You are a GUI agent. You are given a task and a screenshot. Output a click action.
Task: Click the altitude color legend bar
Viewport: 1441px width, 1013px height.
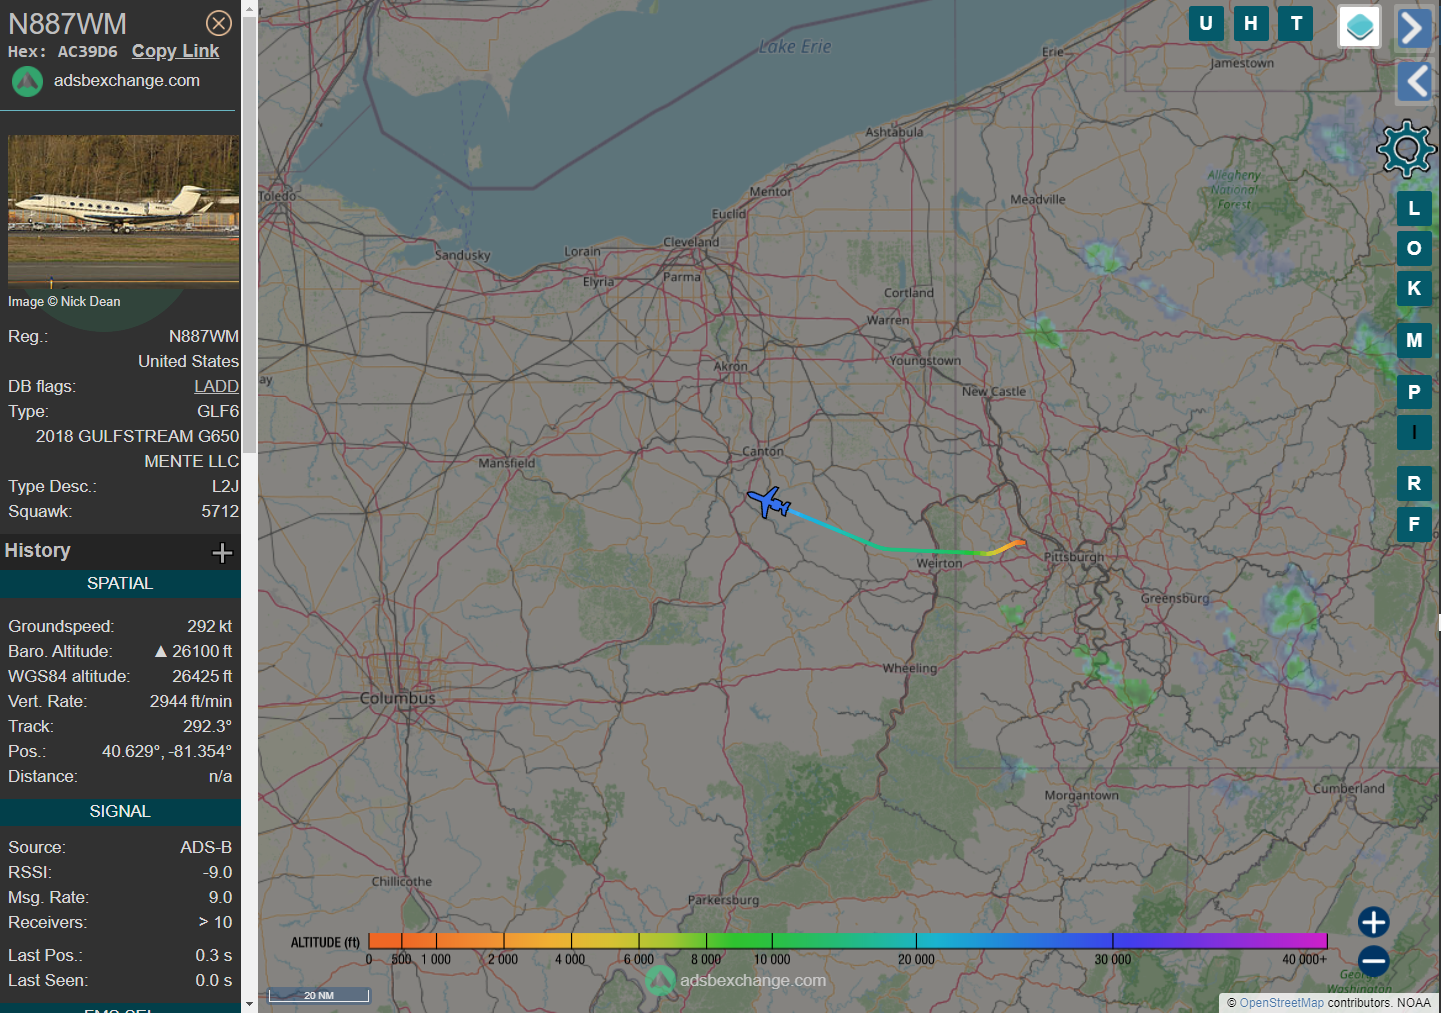pos(848,941)
